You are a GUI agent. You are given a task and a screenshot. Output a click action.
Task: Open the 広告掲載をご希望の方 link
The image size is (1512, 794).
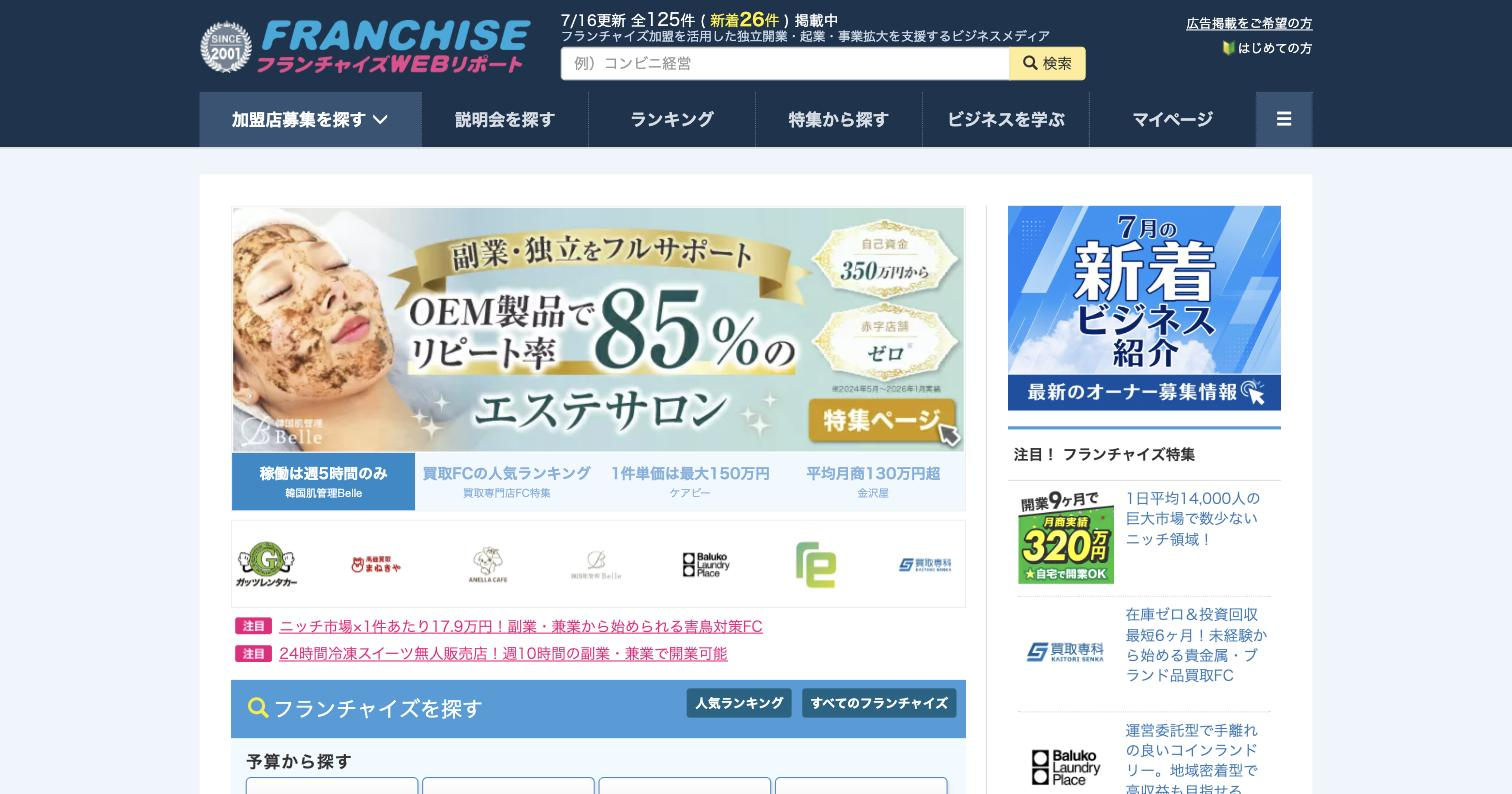[x=1249, y=23]
